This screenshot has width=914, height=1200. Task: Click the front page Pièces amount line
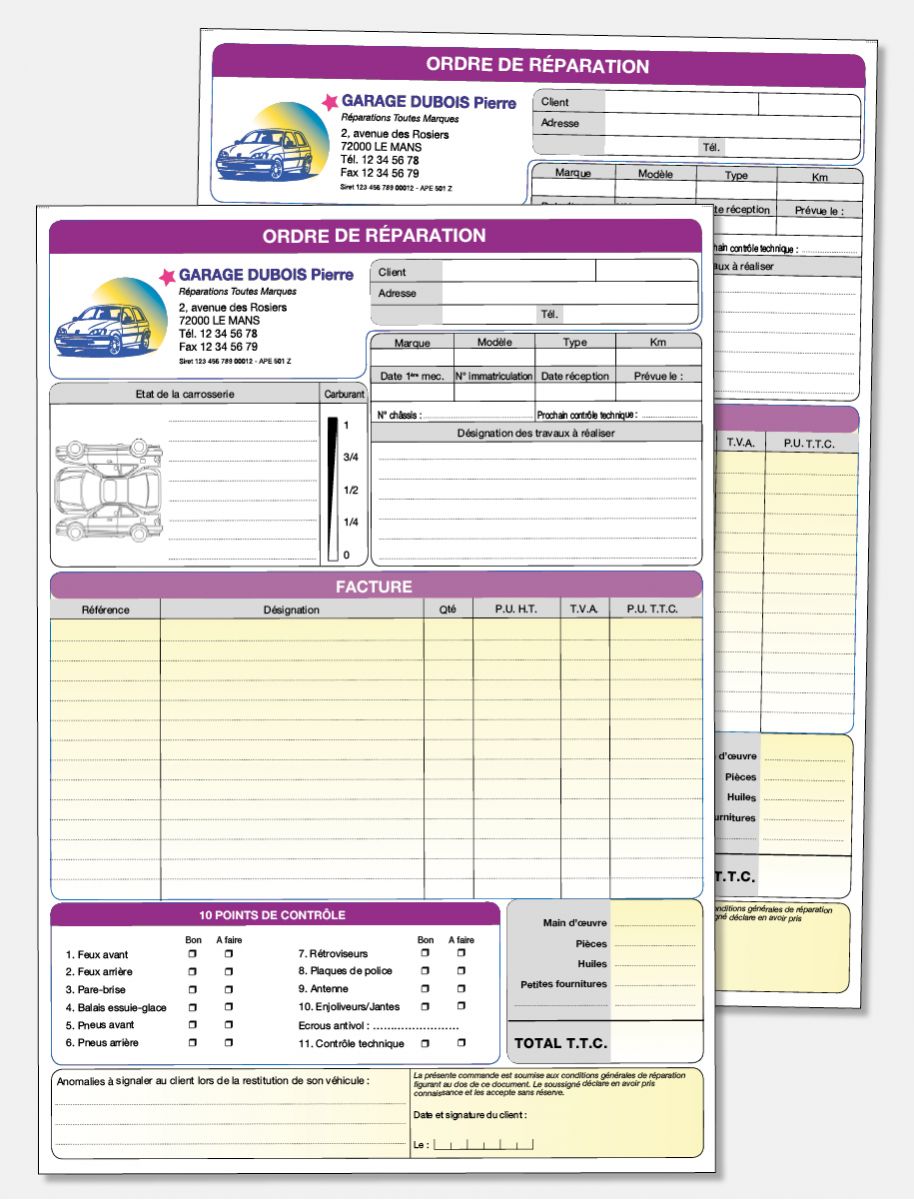(x=656, y=944)
